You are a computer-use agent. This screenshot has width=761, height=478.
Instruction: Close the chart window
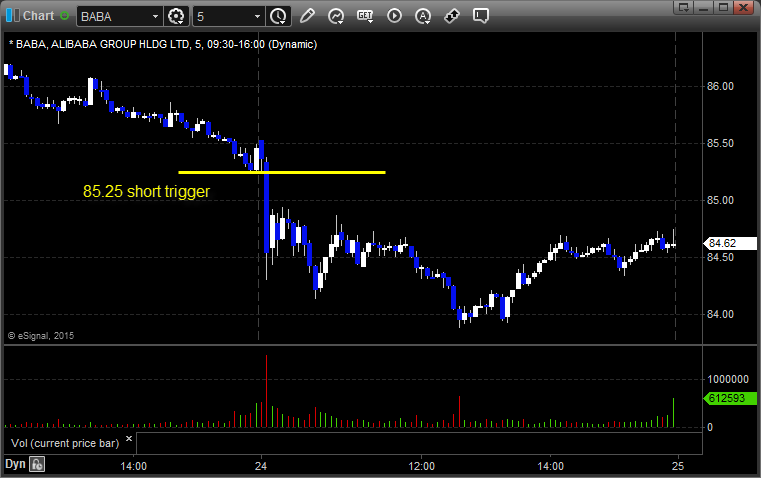click(743, 7)
